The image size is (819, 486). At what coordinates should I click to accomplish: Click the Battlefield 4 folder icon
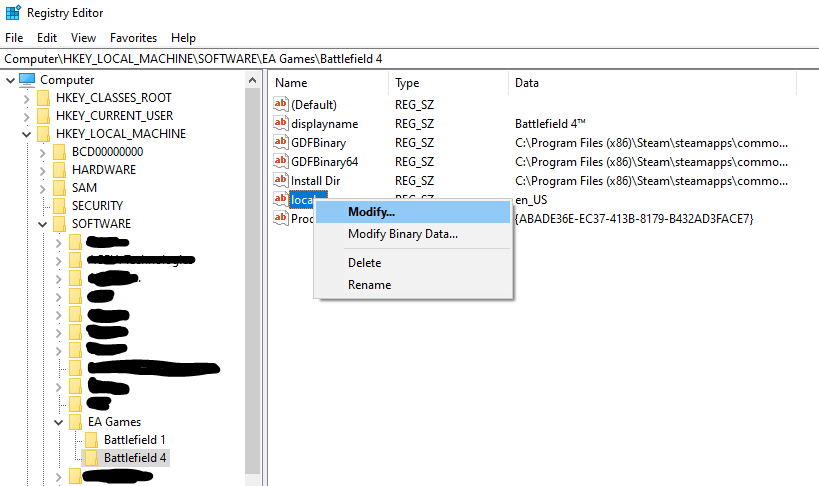click(x=91, y=458)
